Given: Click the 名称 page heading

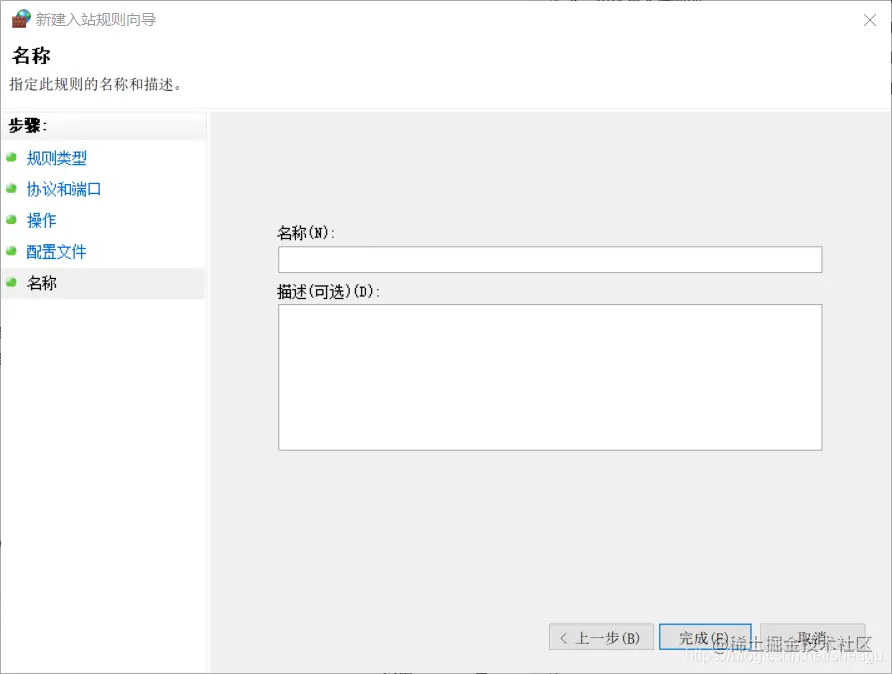Looking at the screenshot, I should point(33,55).
